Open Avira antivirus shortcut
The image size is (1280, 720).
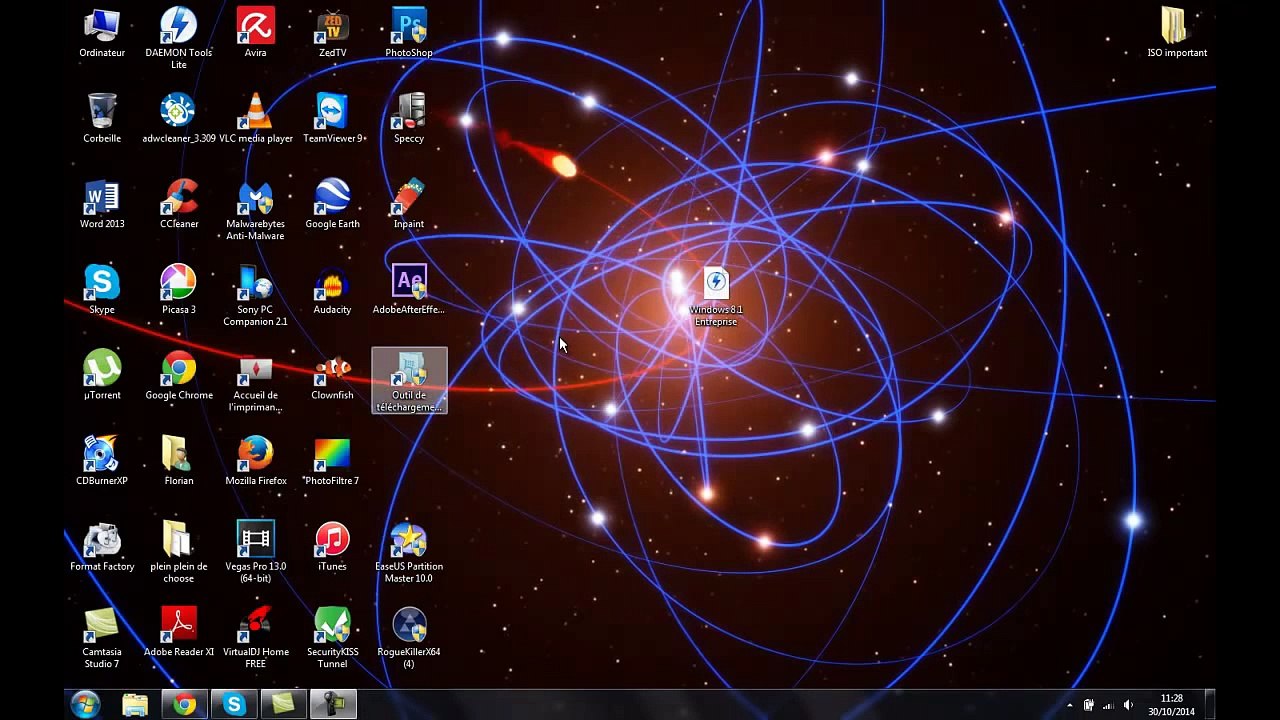(255, 33)
